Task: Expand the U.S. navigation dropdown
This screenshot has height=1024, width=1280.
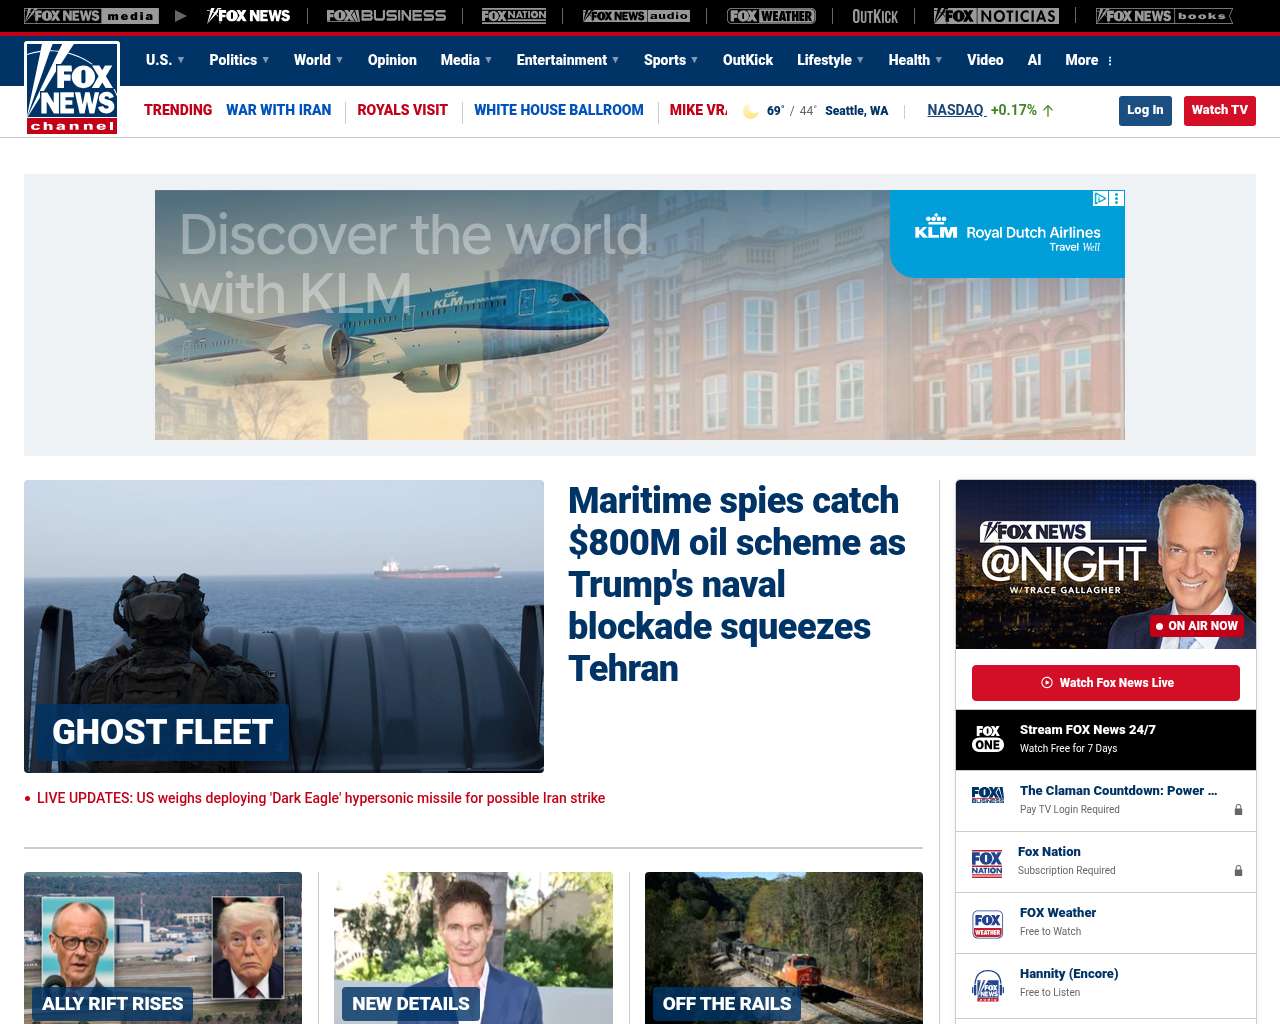Action: (165, 60)
